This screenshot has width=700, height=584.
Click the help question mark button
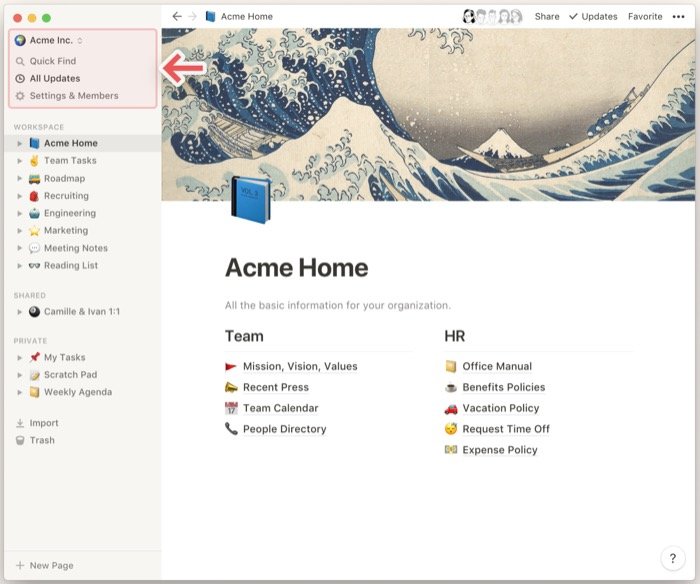click(x=673, y=558)
